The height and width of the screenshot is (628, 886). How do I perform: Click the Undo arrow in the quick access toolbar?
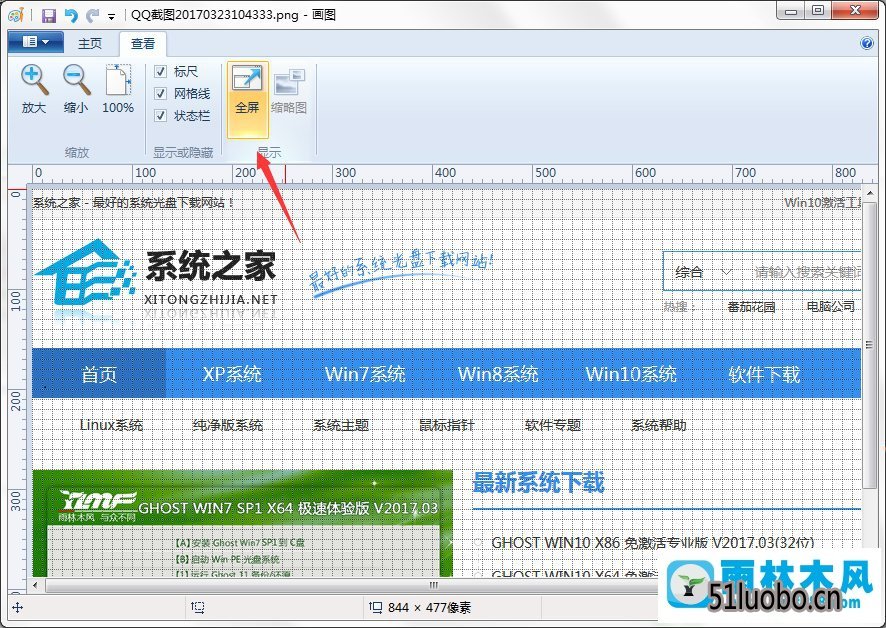(71, 15)
